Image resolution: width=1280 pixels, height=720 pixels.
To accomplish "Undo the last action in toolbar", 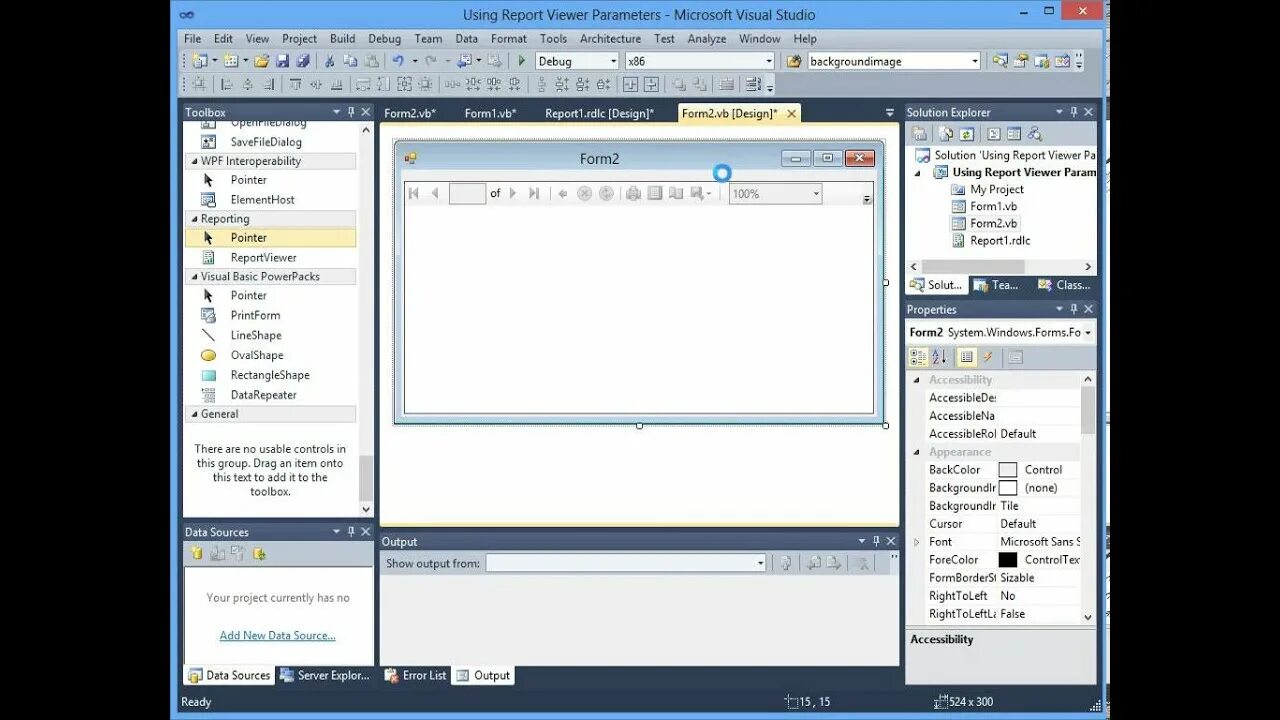I will pos(398,61).
